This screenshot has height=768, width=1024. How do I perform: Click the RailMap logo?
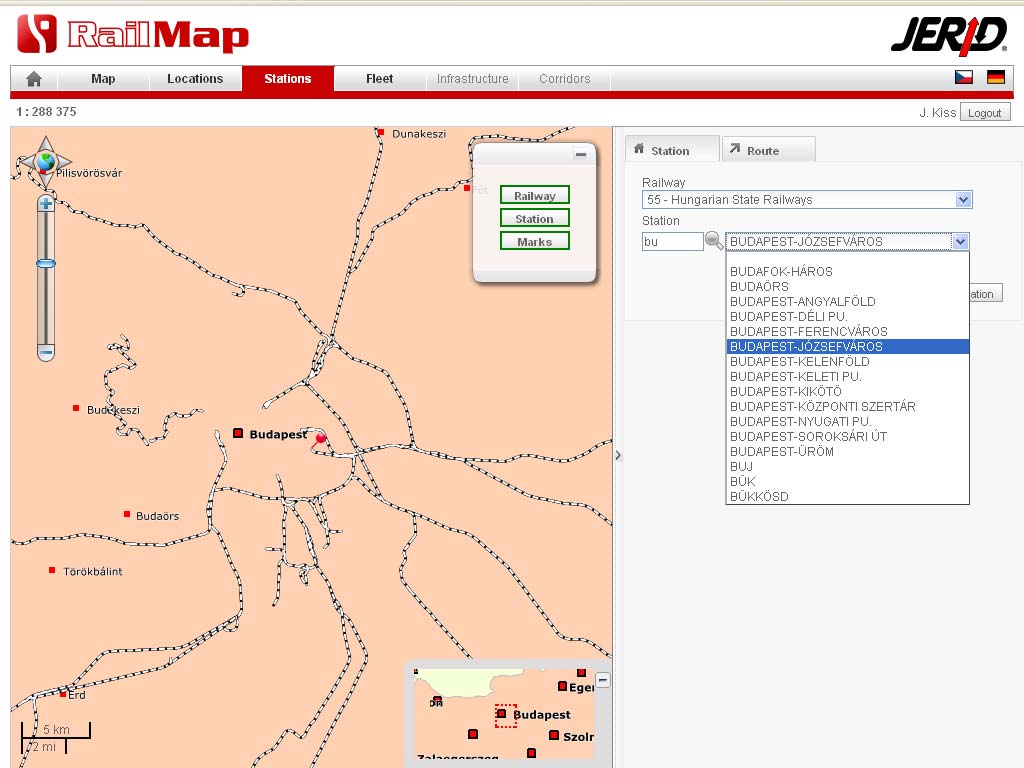pos(133,34)
